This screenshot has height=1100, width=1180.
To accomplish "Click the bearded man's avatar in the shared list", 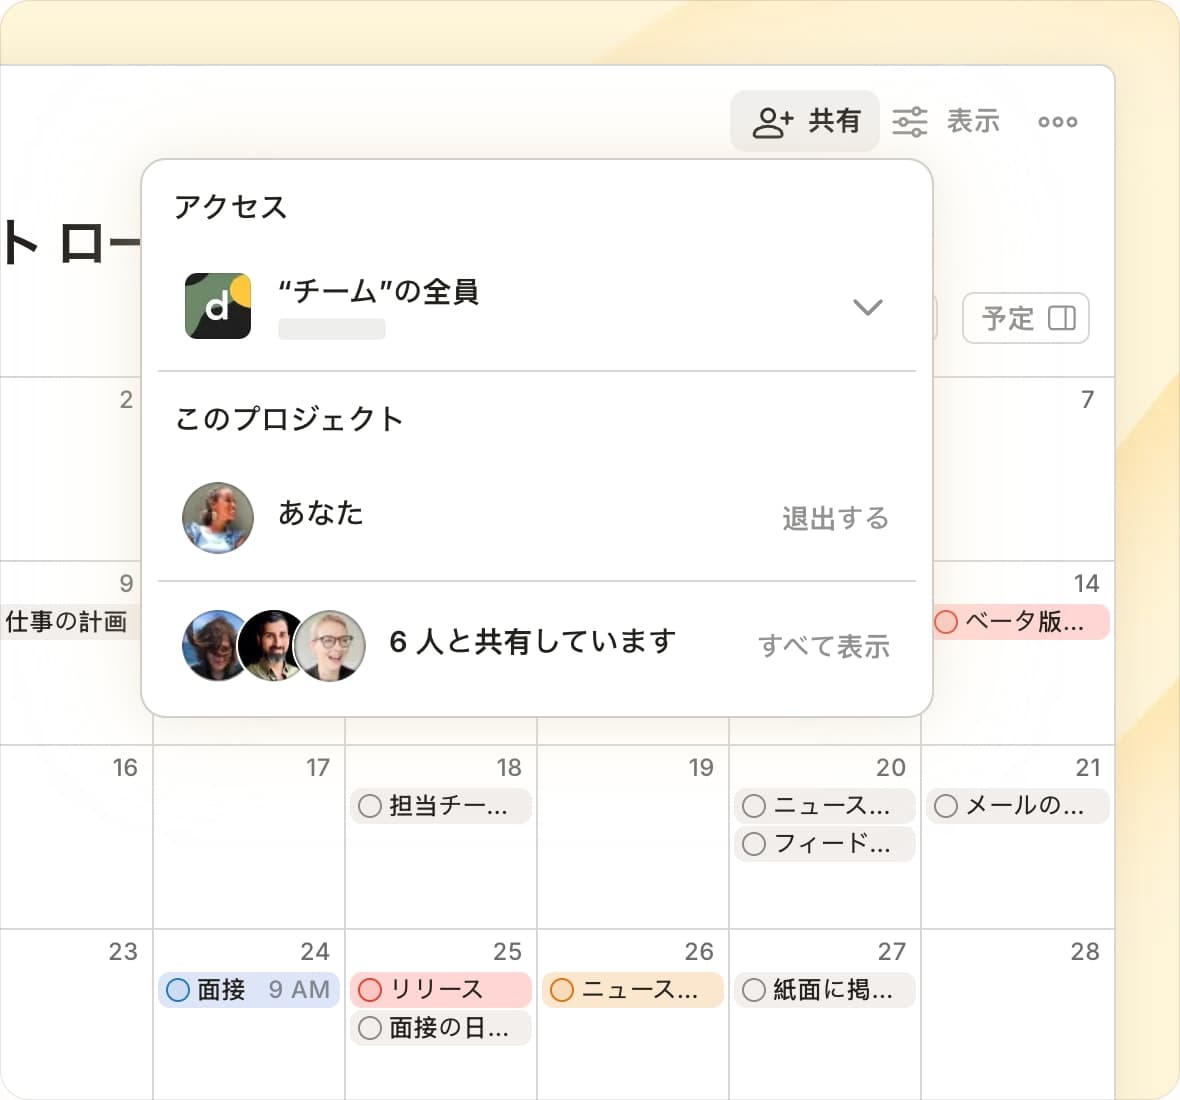I will coord(272,645).
